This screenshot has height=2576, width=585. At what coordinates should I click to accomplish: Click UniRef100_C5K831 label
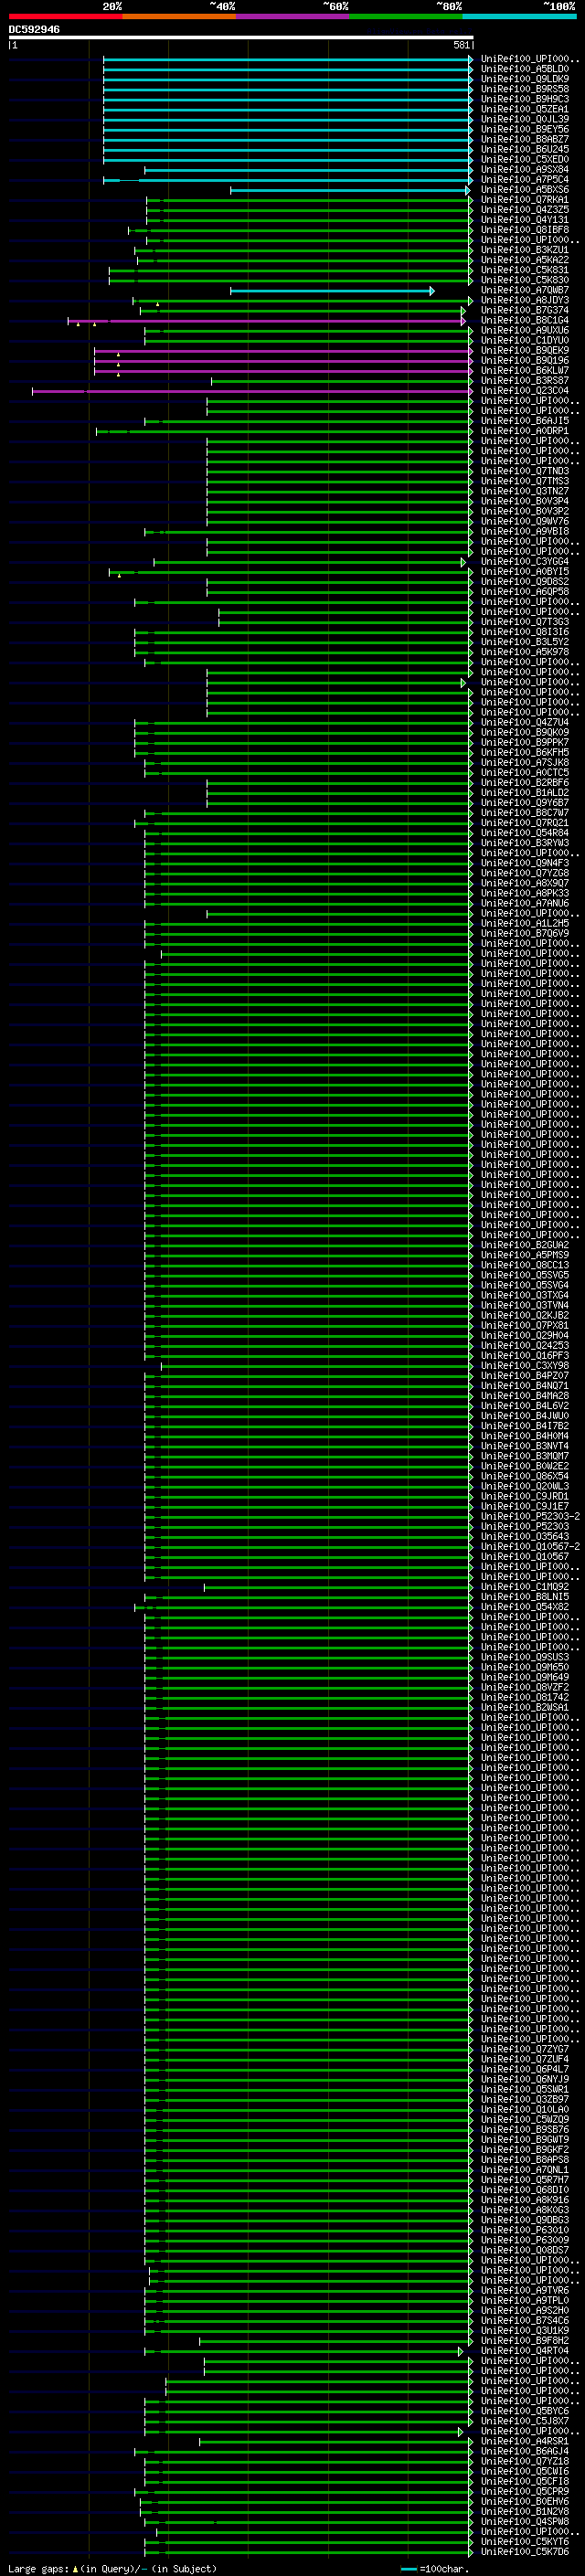[x=525, y=271]
